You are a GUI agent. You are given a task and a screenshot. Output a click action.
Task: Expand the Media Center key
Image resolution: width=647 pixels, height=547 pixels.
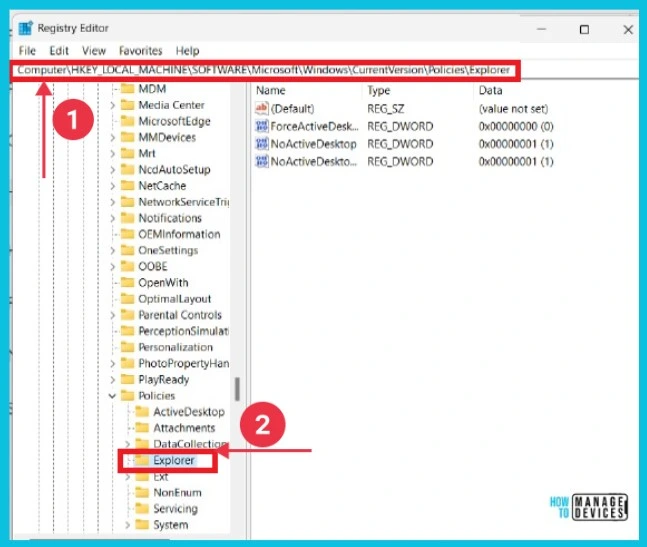tap(113, 105)
